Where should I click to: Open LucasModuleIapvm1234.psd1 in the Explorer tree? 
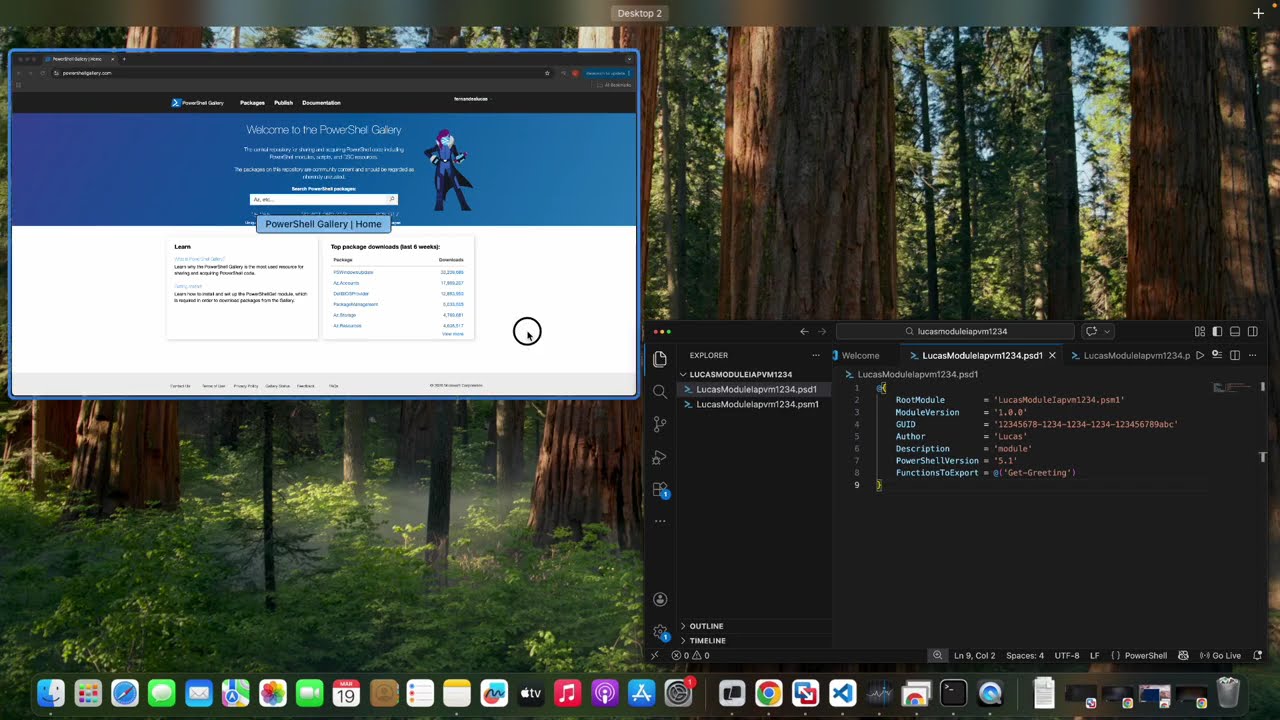coord(756,389)
